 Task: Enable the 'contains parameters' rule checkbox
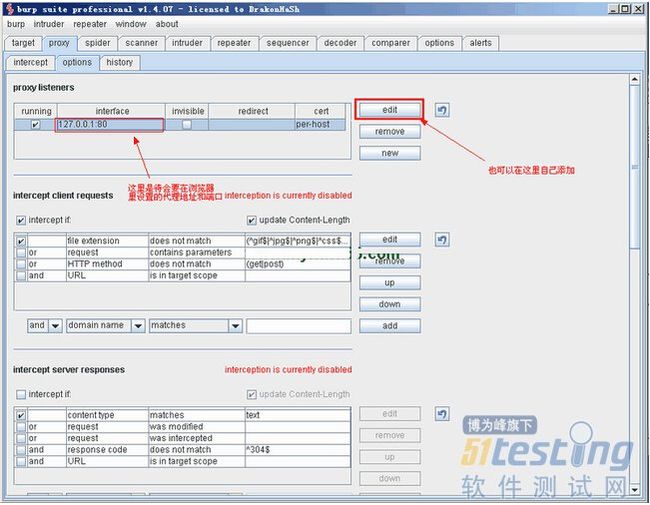click(x=21, y=252)
